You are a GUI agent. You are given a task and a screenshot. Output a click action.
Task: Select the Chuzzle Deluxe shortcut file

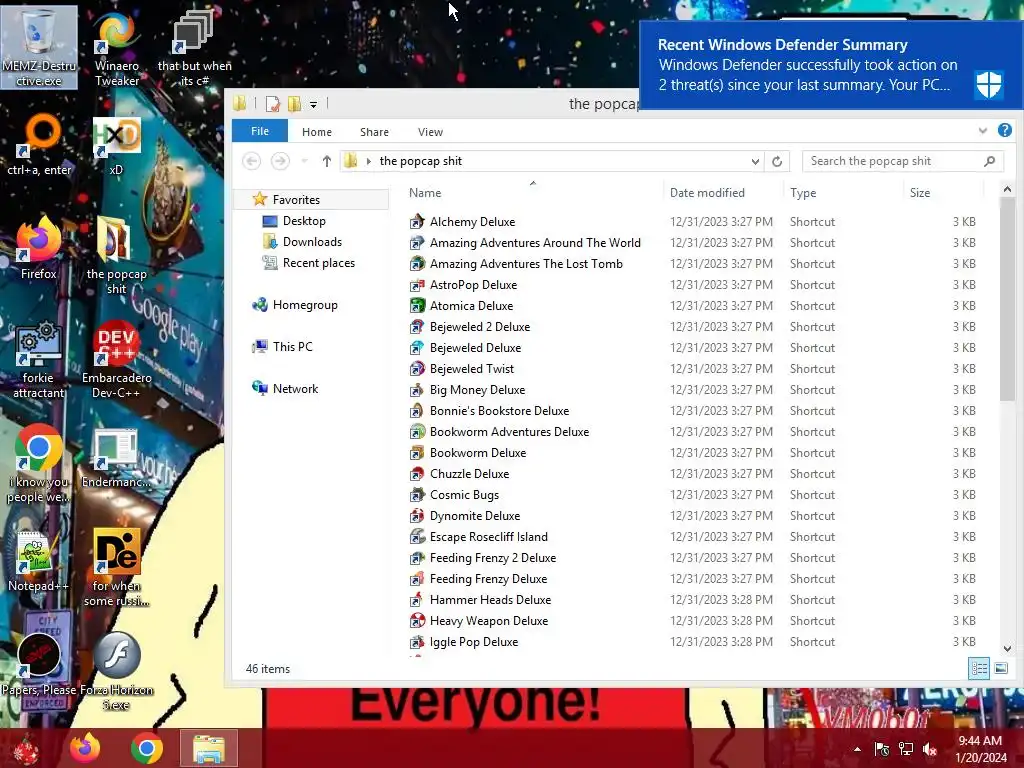click(x=469, y=474)
